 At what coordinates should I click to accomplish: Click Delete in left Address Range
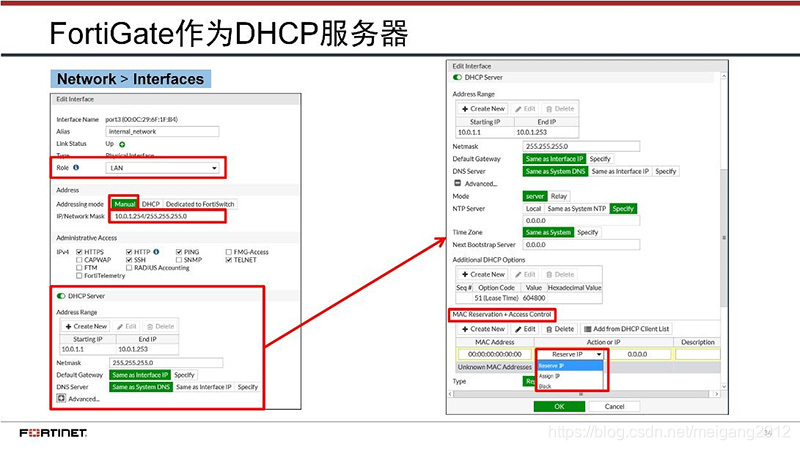click(x=160, y=327)
